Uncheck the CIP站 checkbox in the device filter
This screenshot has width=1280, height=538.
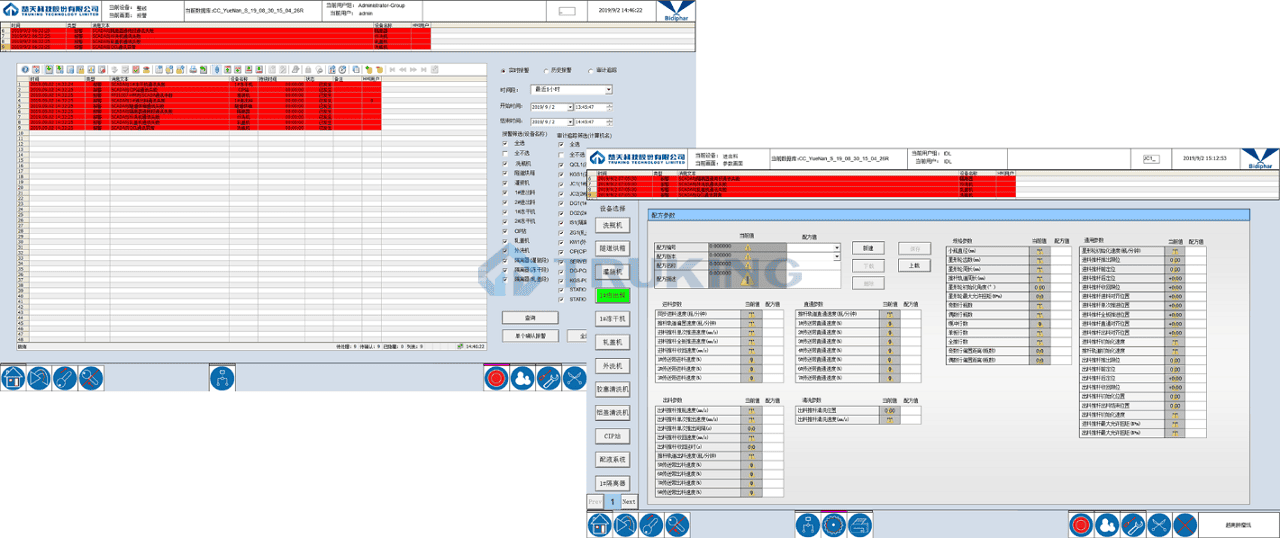[x=505, y=230]
